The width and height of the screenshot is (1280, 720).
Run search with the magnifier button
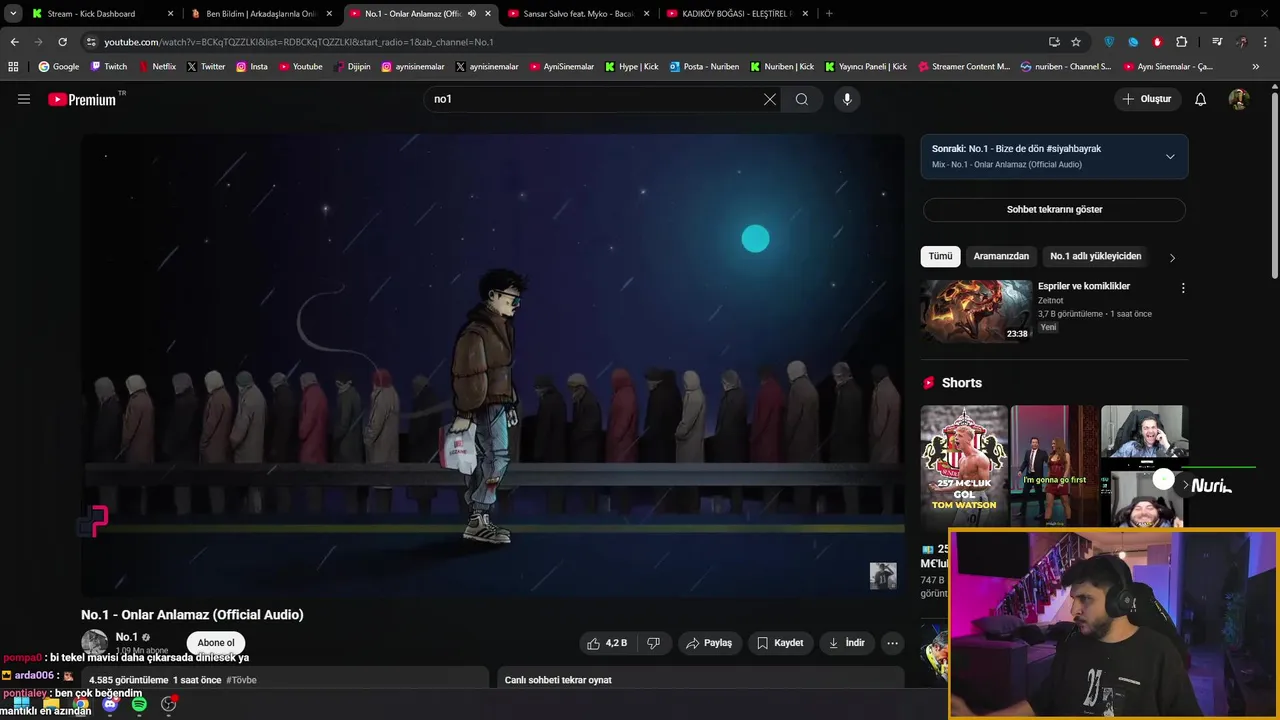[x=802, y=99]
